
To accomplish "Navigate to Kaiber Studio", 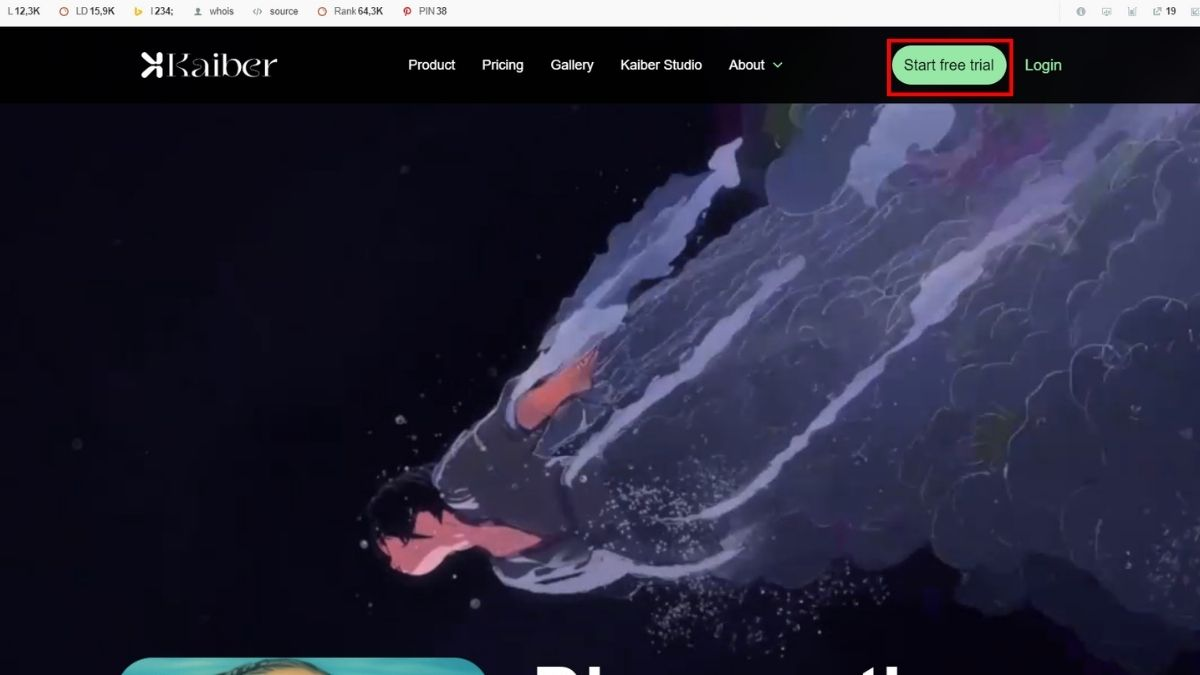I will coord(661,65).
